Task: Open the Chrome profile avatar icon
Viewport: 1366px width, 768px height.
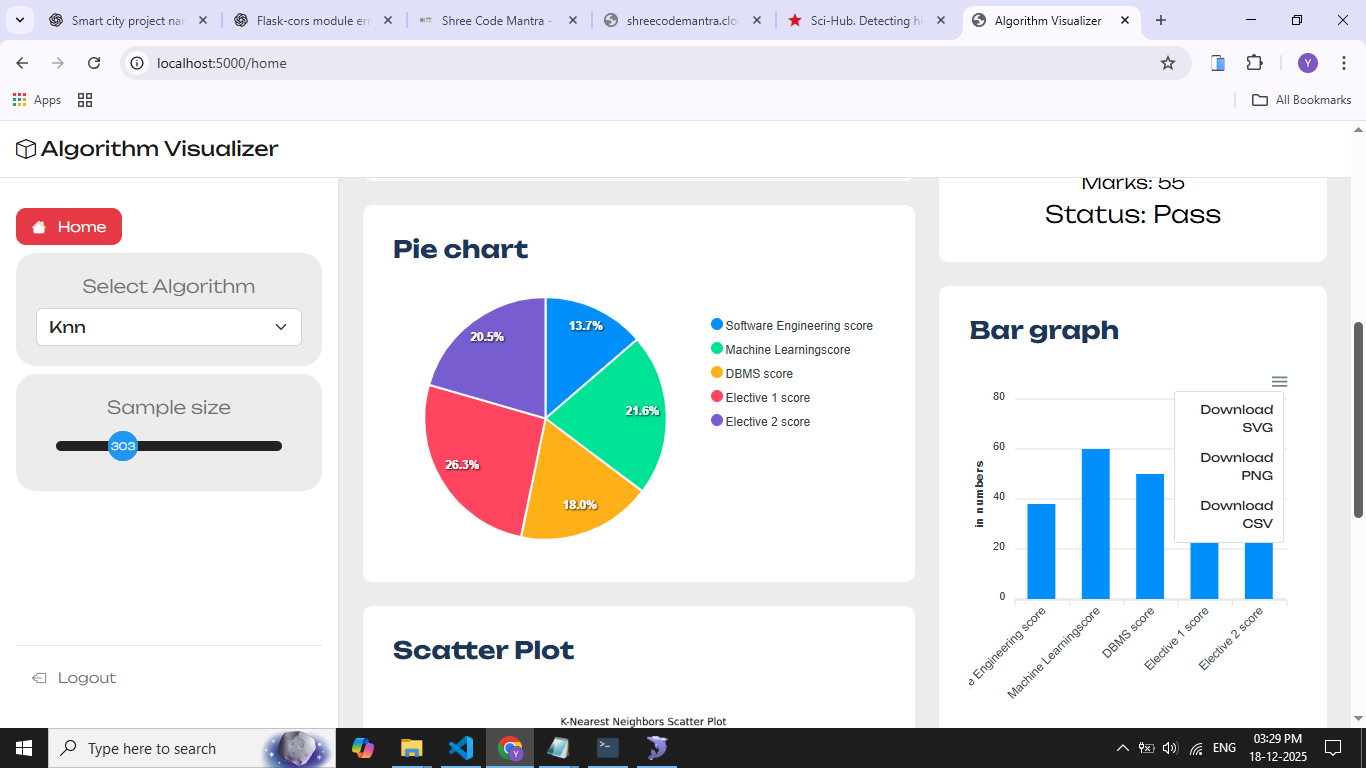Action: (x=1307, y=63)
